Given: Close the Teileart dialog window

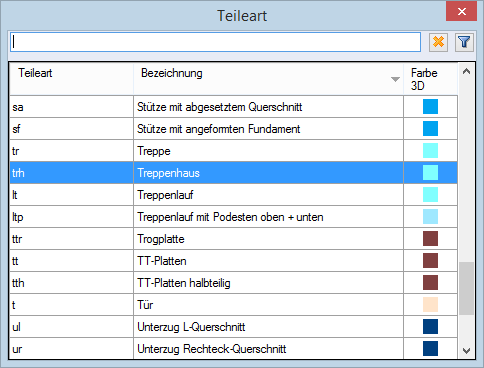Looking at the screenshot, I should coord(462,12).
